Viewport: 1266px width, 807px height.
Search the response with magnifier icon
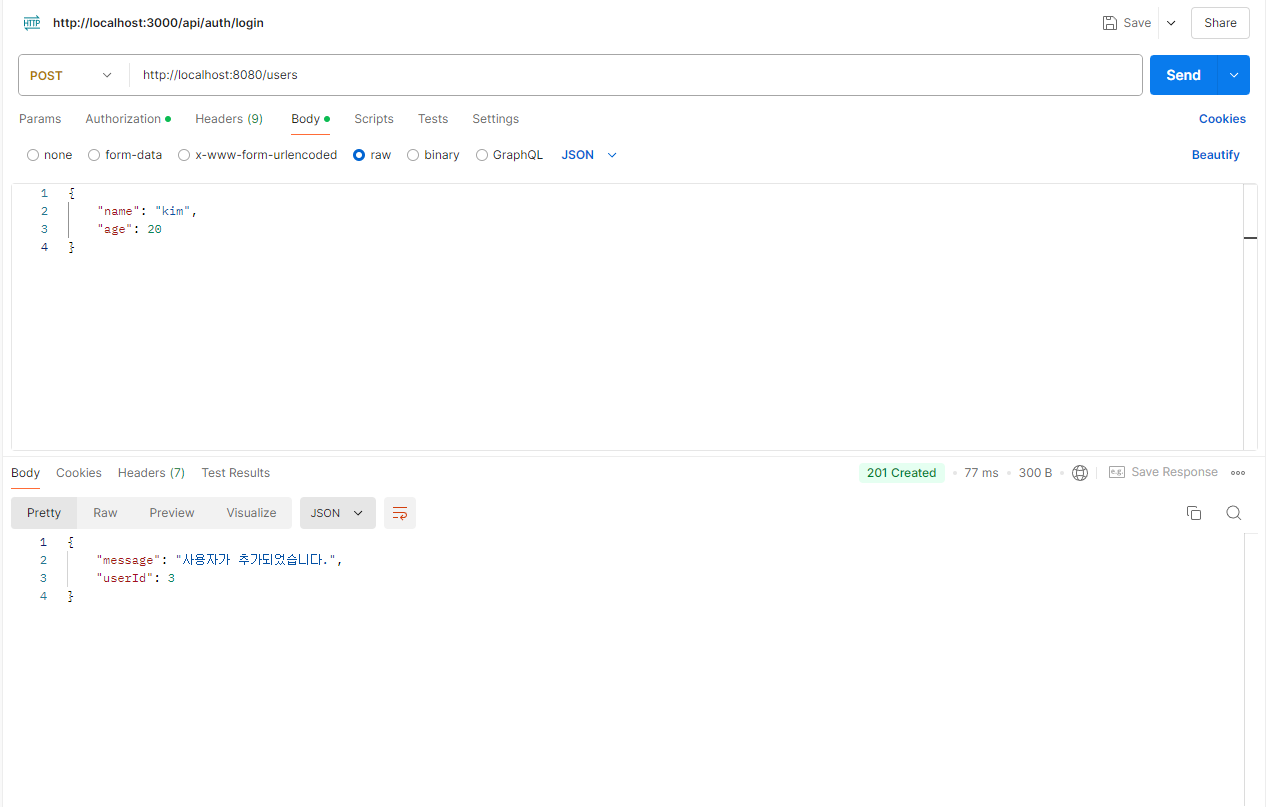pos(1234,513)
